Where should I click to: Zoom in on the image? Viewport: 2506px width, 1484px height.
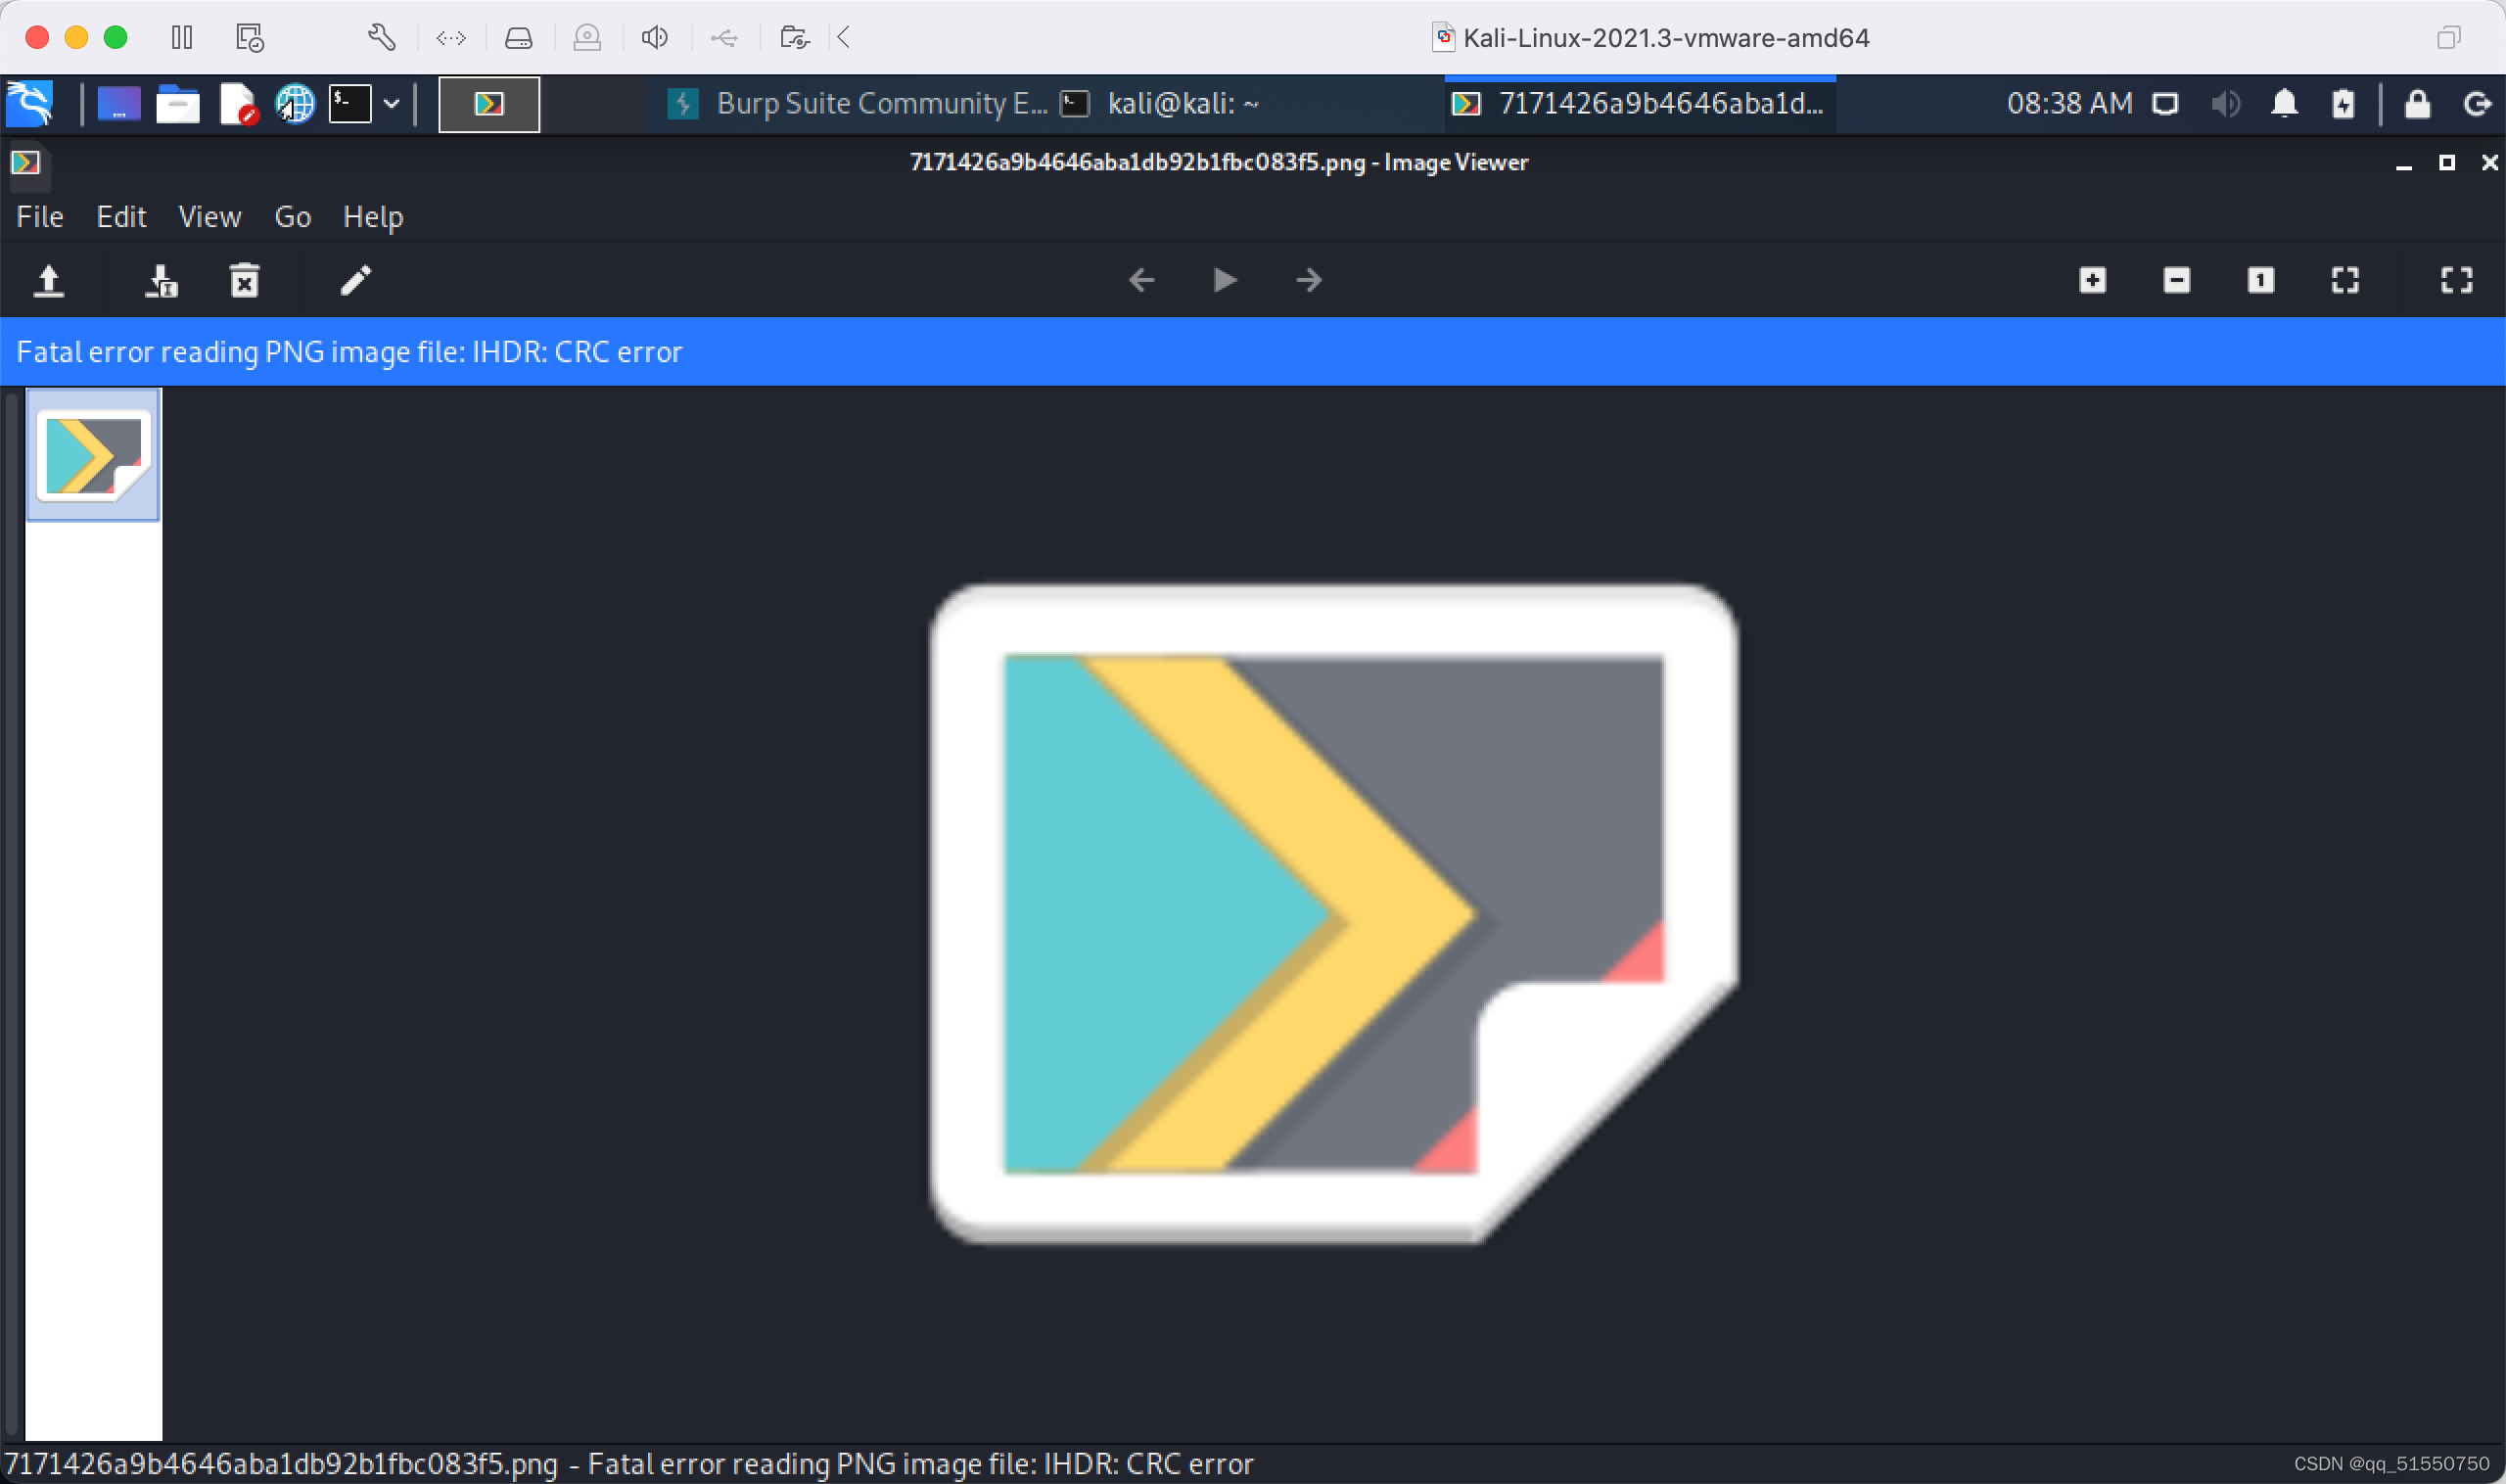point(2092,280)
